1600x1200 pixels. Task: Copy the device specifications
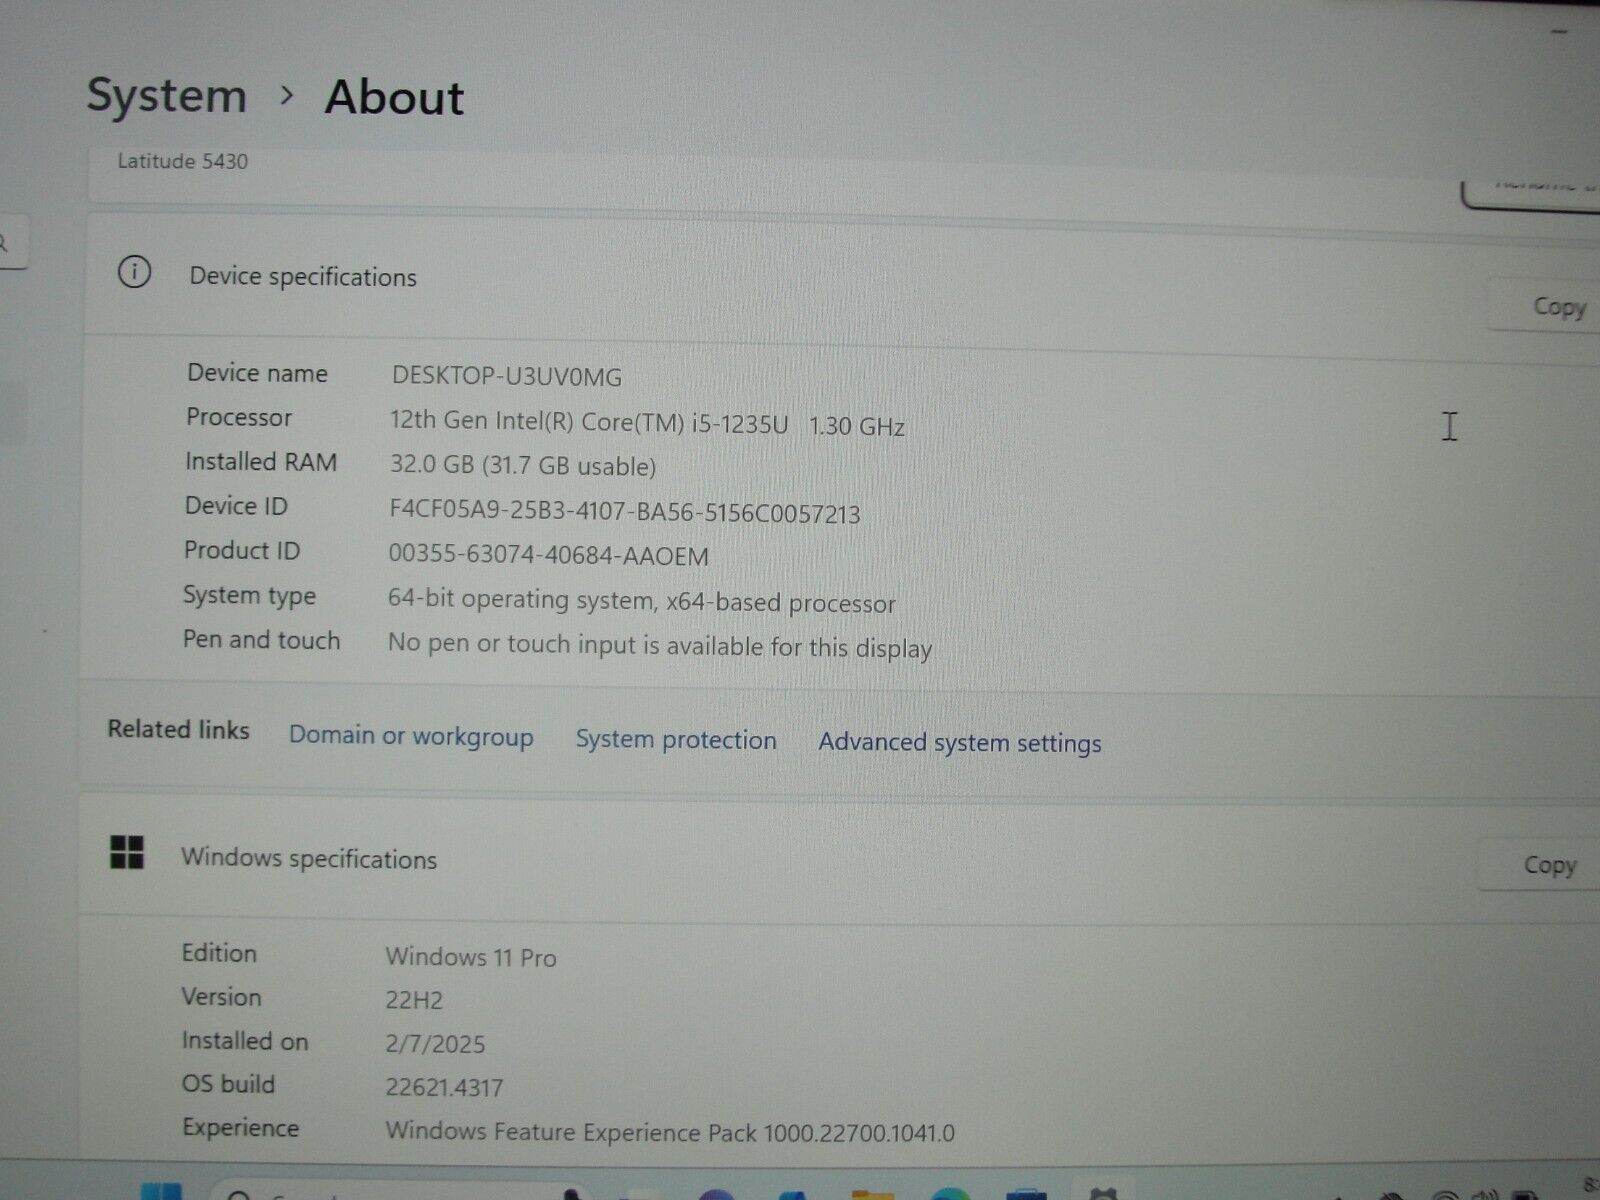point(1558,307)
